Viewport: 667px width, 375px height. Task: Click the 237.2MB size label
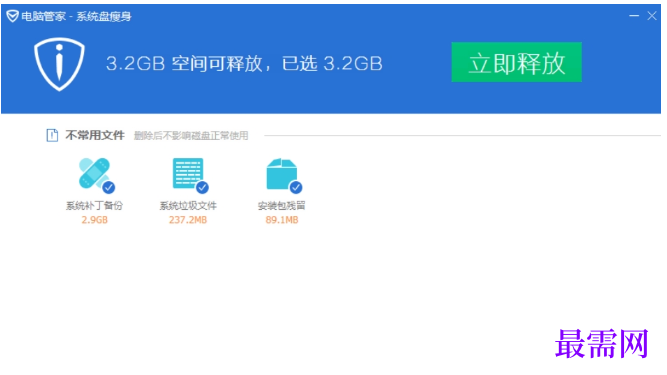pyautogui.click(x=188, y=220)
